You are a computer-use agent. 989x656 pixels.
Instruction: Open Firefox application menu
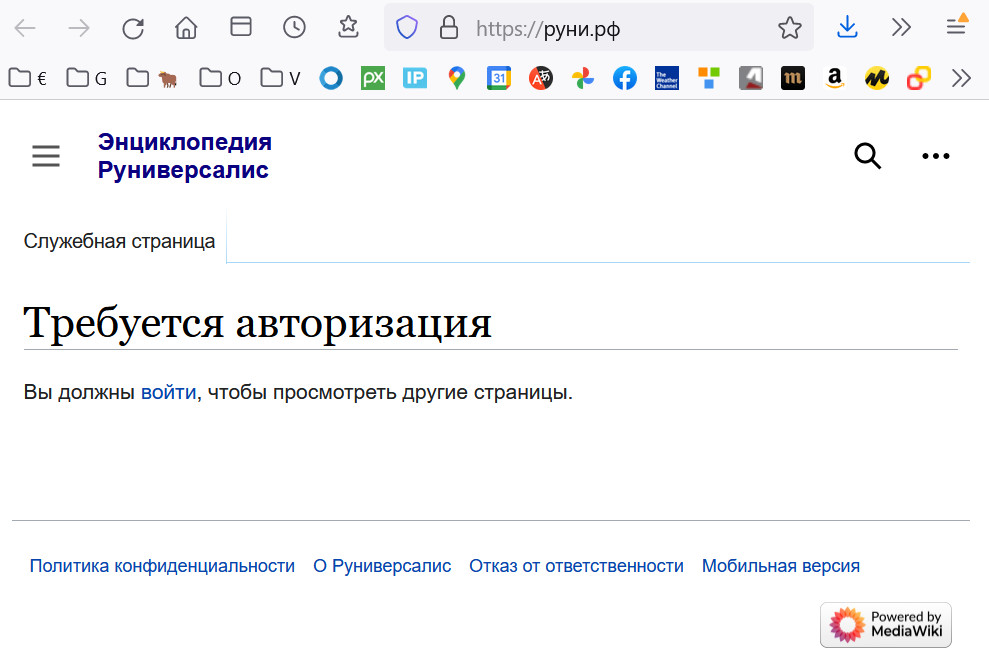[x=957, y=28]
